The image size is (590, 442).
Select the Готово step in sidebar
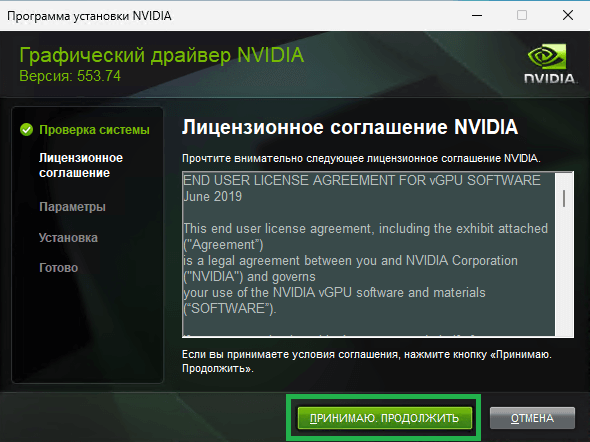[58, 268]
